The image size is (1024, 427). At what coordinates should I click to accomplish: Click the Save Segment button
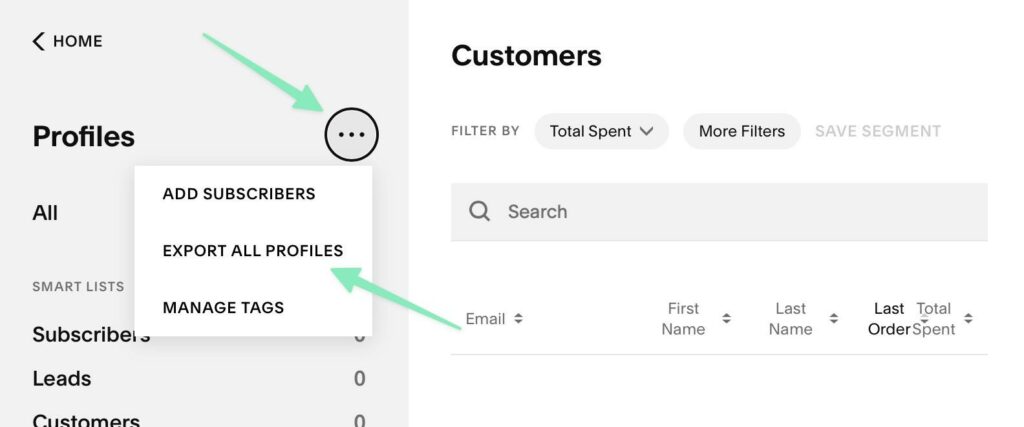click(x=878, y=131)
